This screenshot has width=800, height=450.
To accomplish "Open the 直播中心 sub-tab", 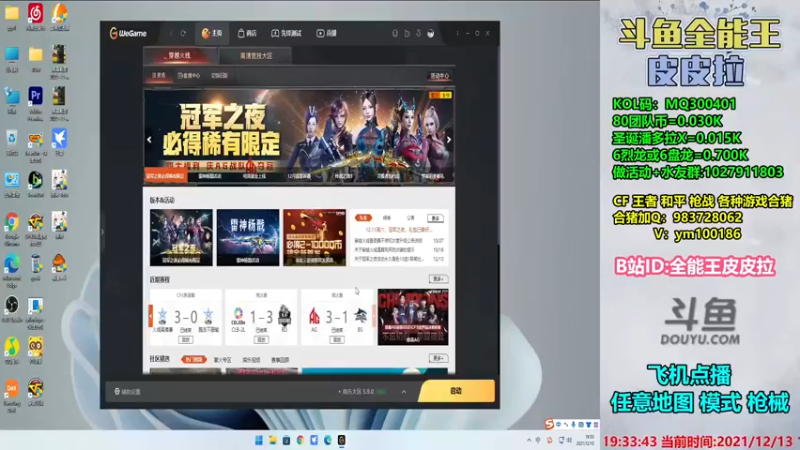I will point(189,76).
